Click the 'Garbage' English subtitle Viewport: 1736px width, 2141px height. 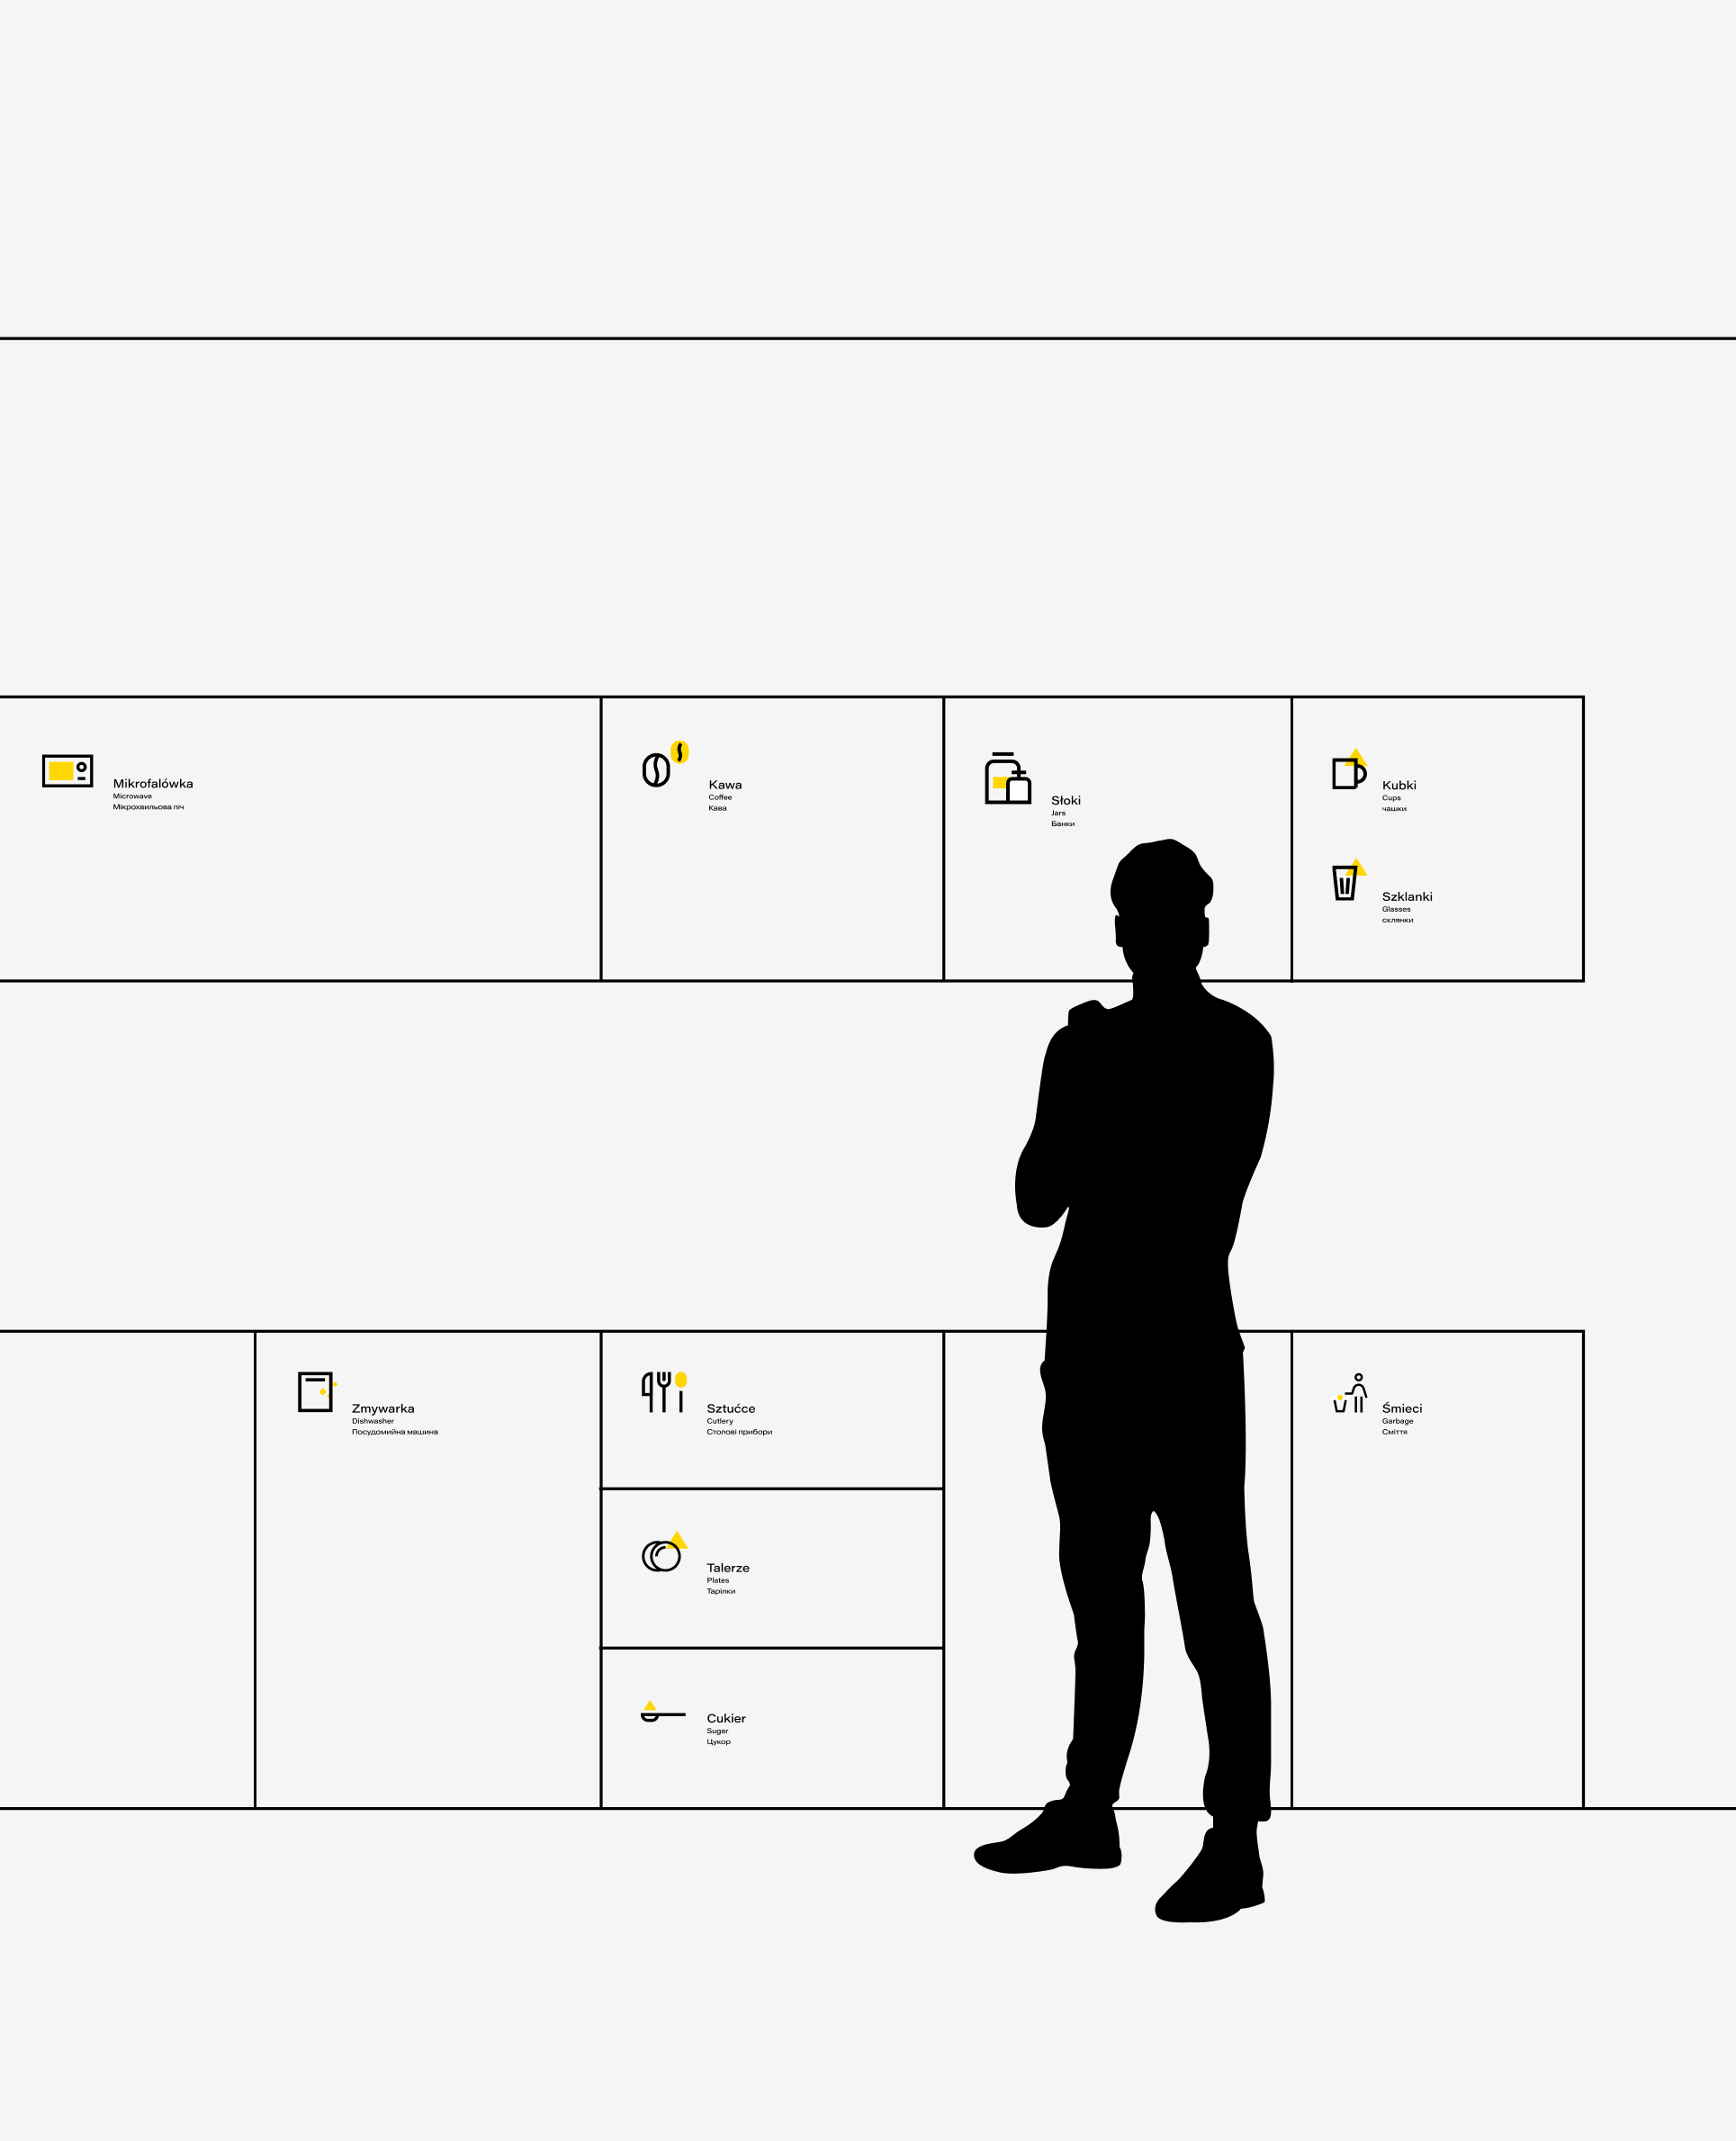[1397, 1421]
